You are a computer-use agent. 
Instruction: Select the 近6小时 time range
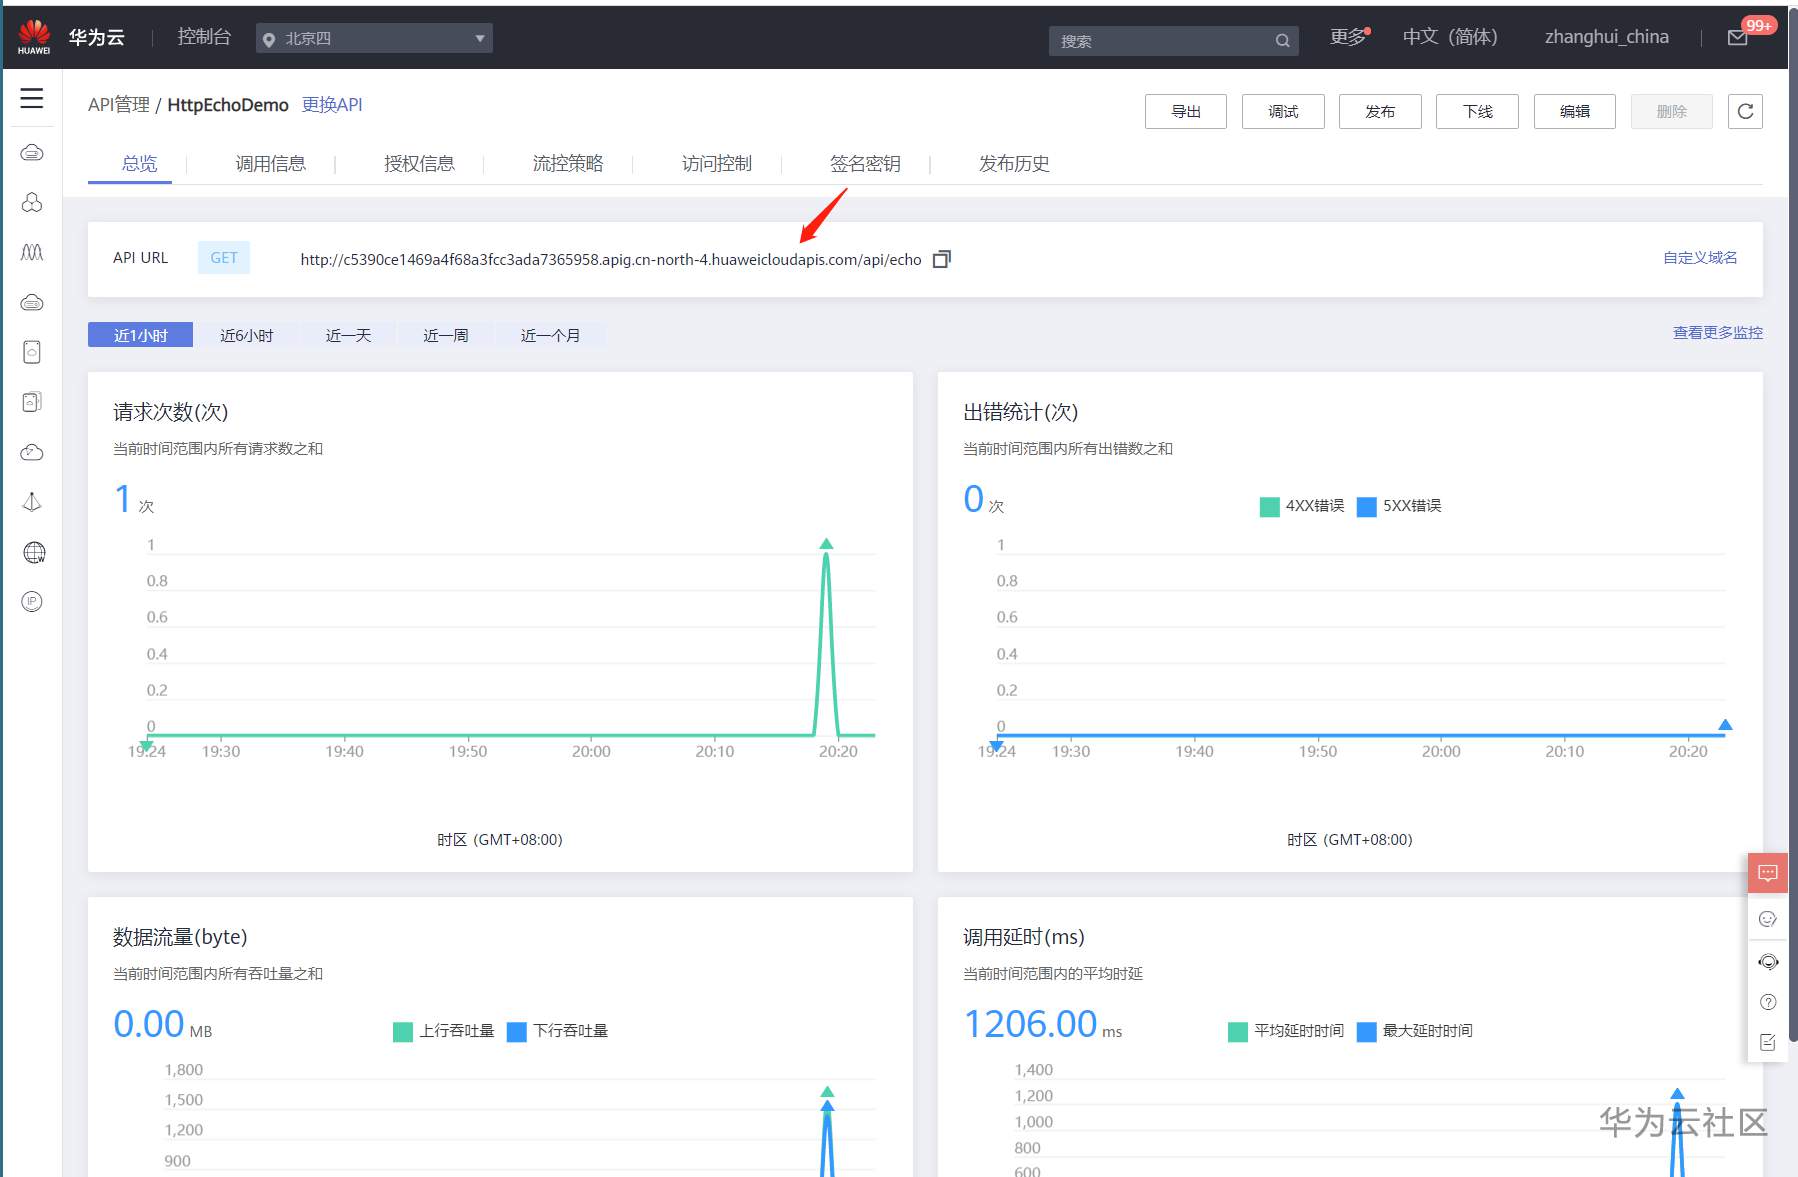(x=246, y=335)
